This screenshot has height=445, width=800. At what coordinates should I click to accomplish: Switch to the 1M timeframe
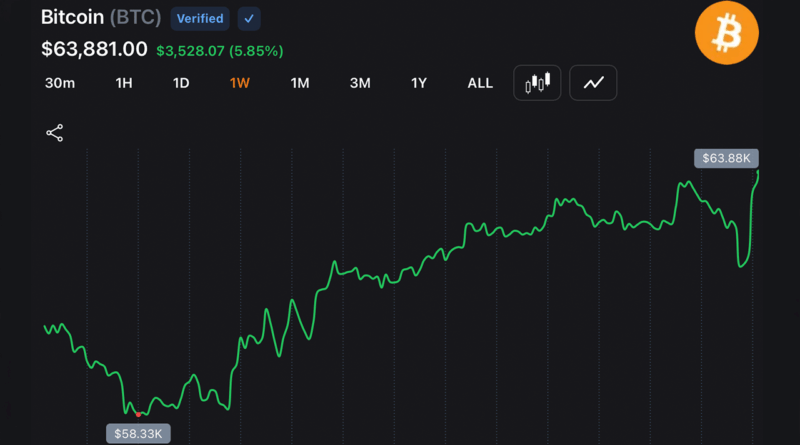[x=300, y=83]
